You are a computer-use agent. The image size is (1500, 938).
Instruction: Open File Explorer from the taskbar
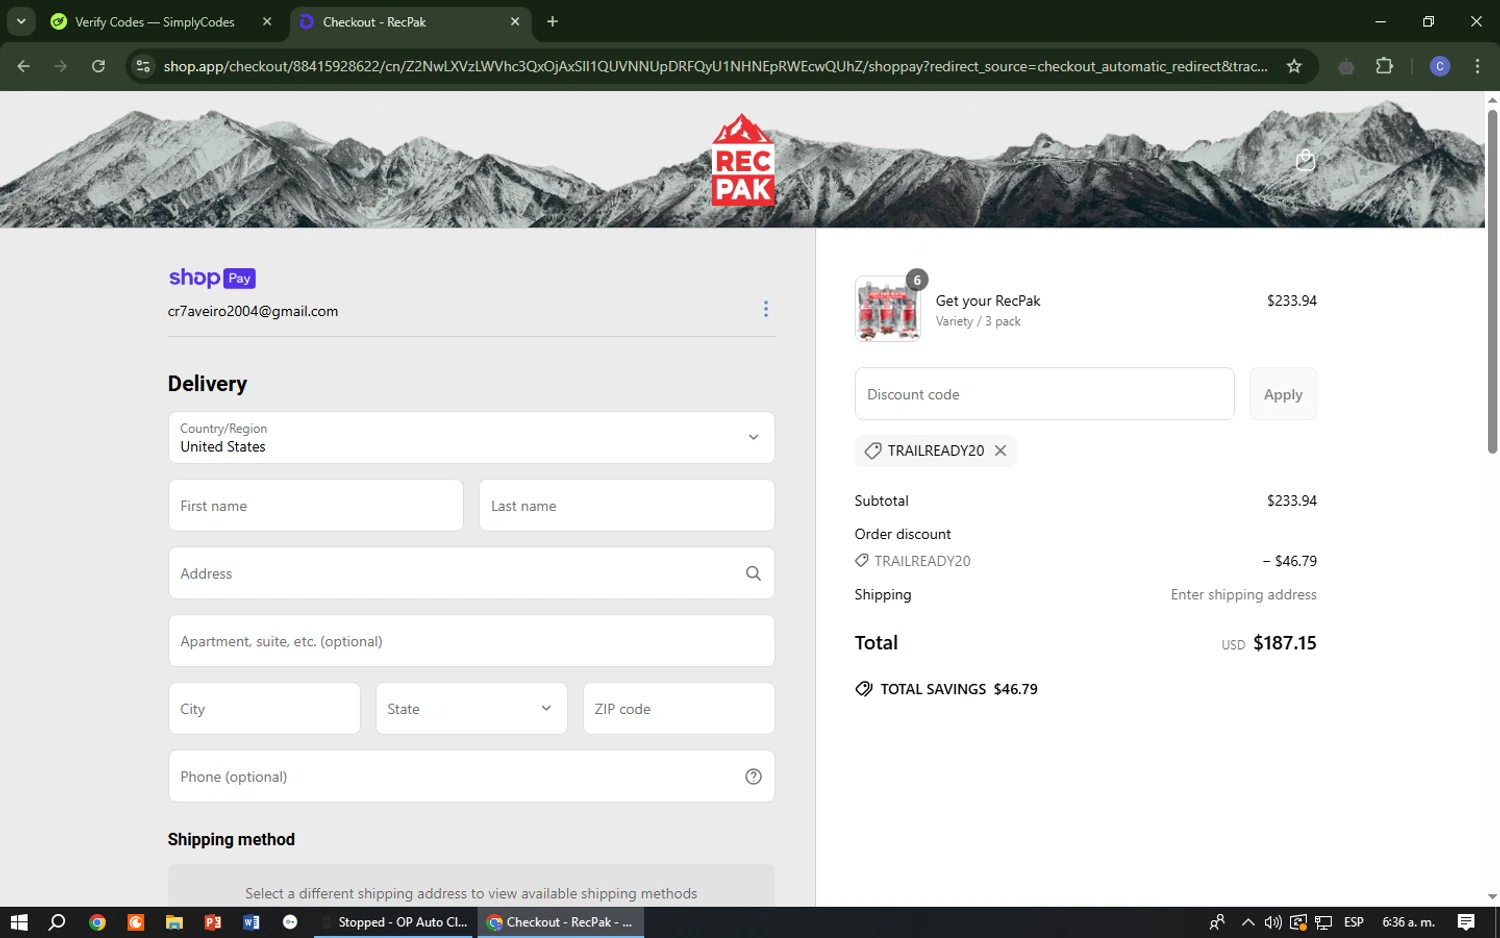tap(174, 922)
